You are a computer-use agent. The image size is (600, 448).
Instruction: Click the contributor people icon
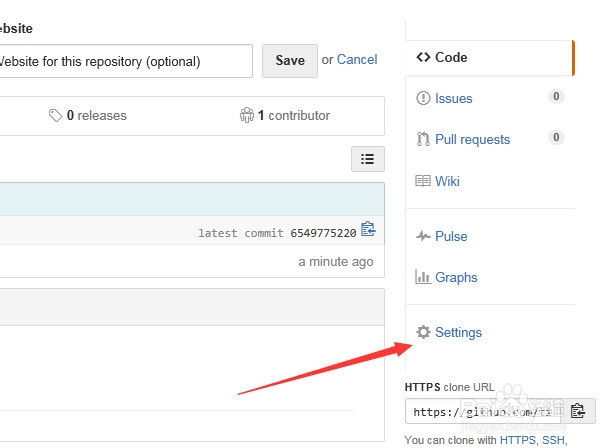pyautogui.click(x=247, y=115)
